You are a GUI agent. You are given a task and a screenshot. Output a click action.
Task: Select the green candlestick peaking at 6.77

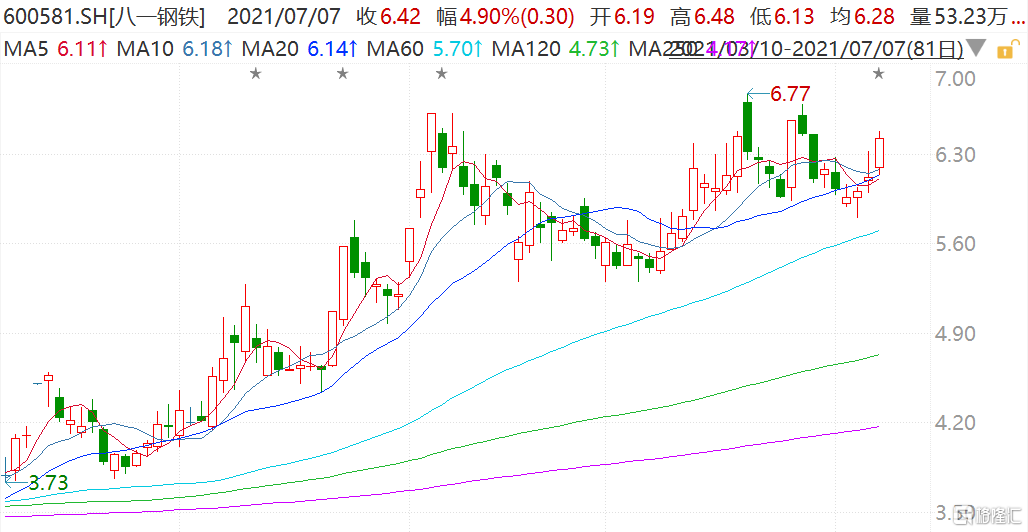pos(747,127)
